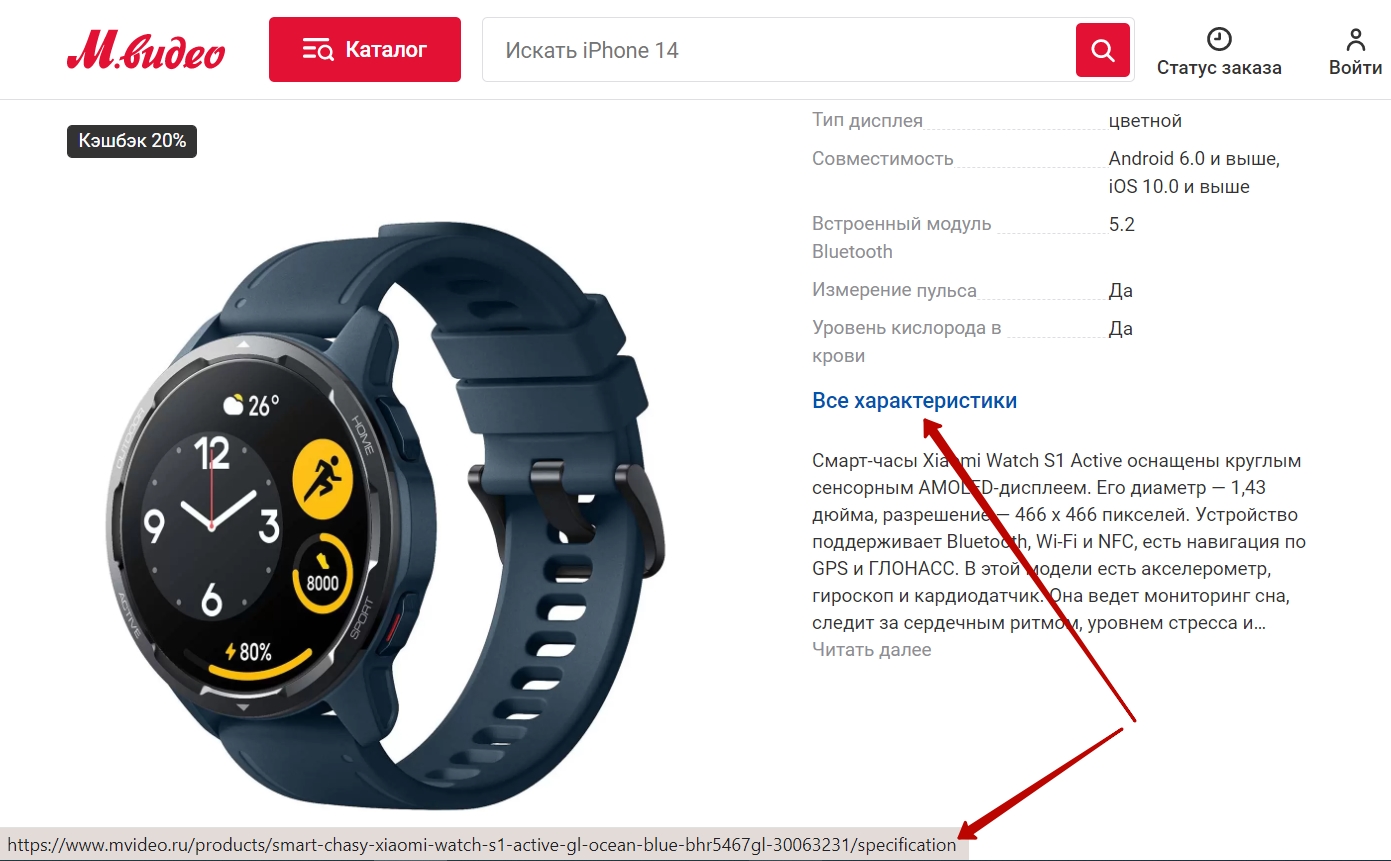Click the status bar URL preview

(483, 845)
